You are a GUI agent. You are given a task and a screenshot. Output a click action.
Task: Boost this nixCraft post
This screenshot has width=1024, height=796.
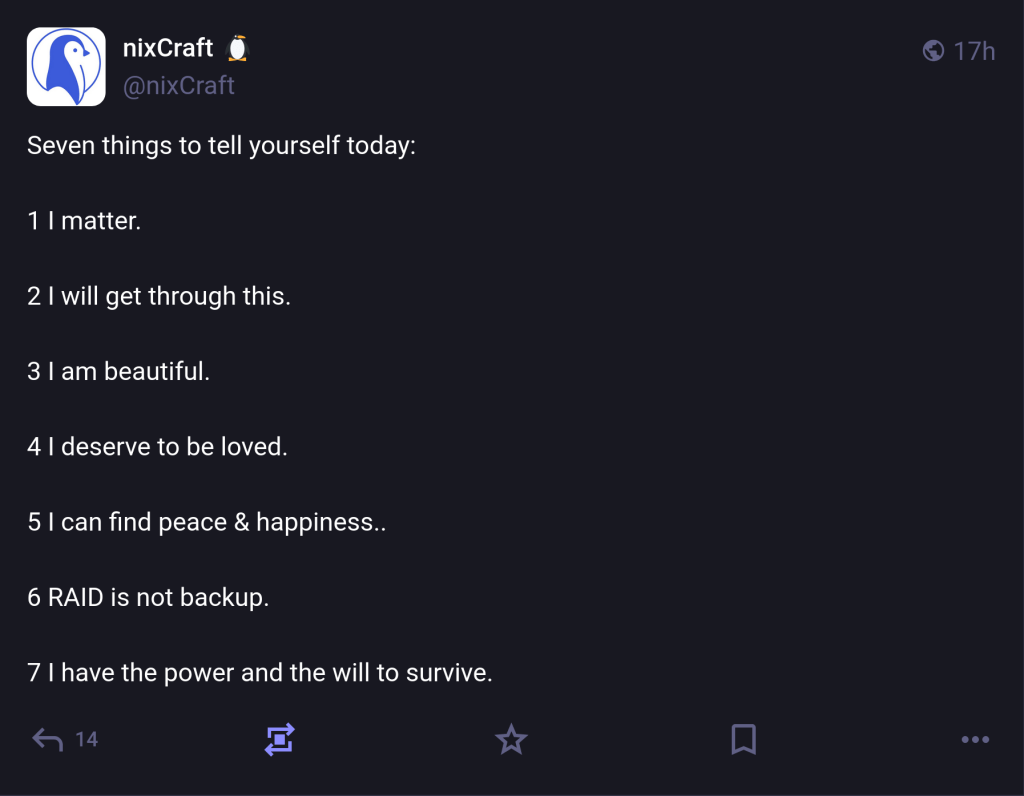[x=279, y=740]
